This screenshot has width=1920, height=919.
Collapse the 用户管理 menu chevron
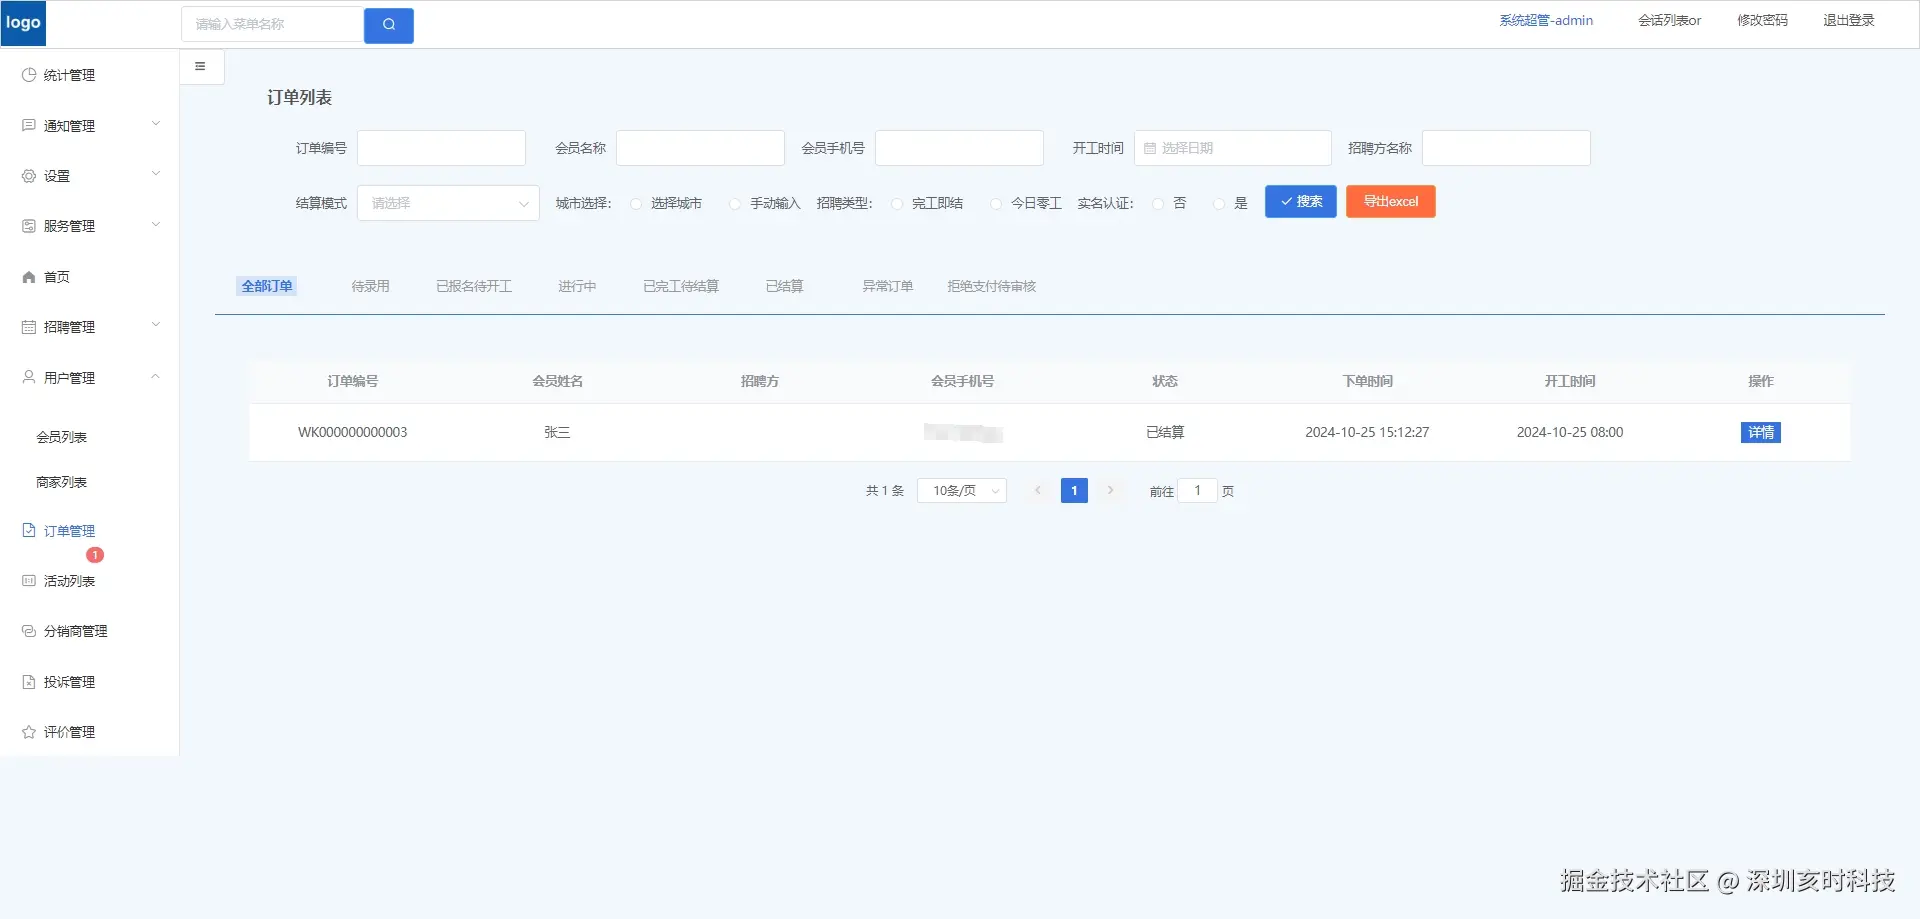click(x=156, y=376)
